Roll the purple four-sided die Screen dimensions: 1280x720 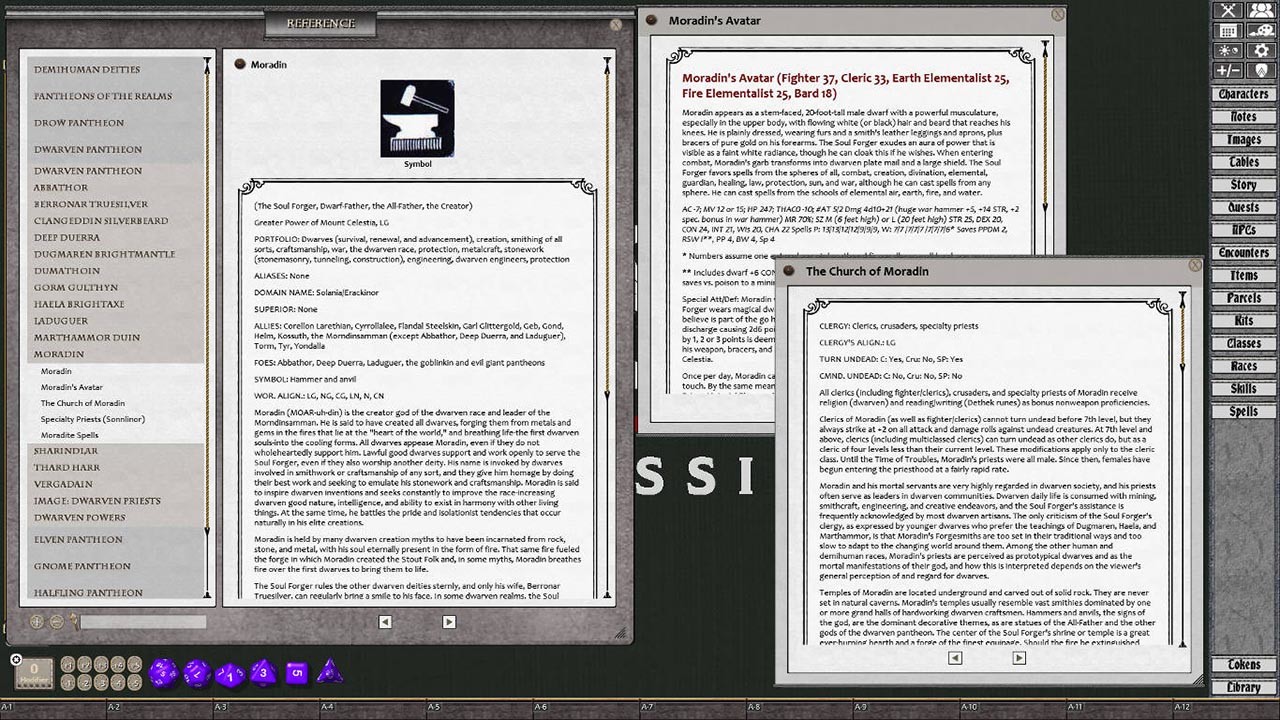tap(330, 671)
